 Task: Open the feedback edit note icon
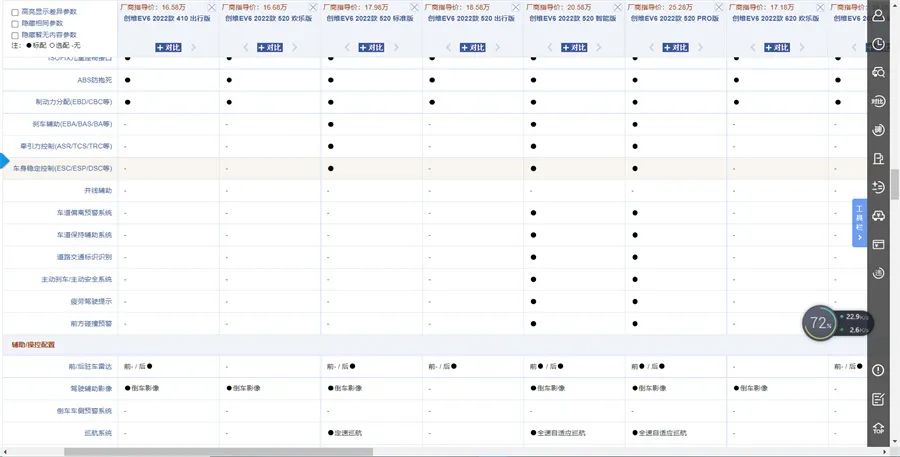878,399
